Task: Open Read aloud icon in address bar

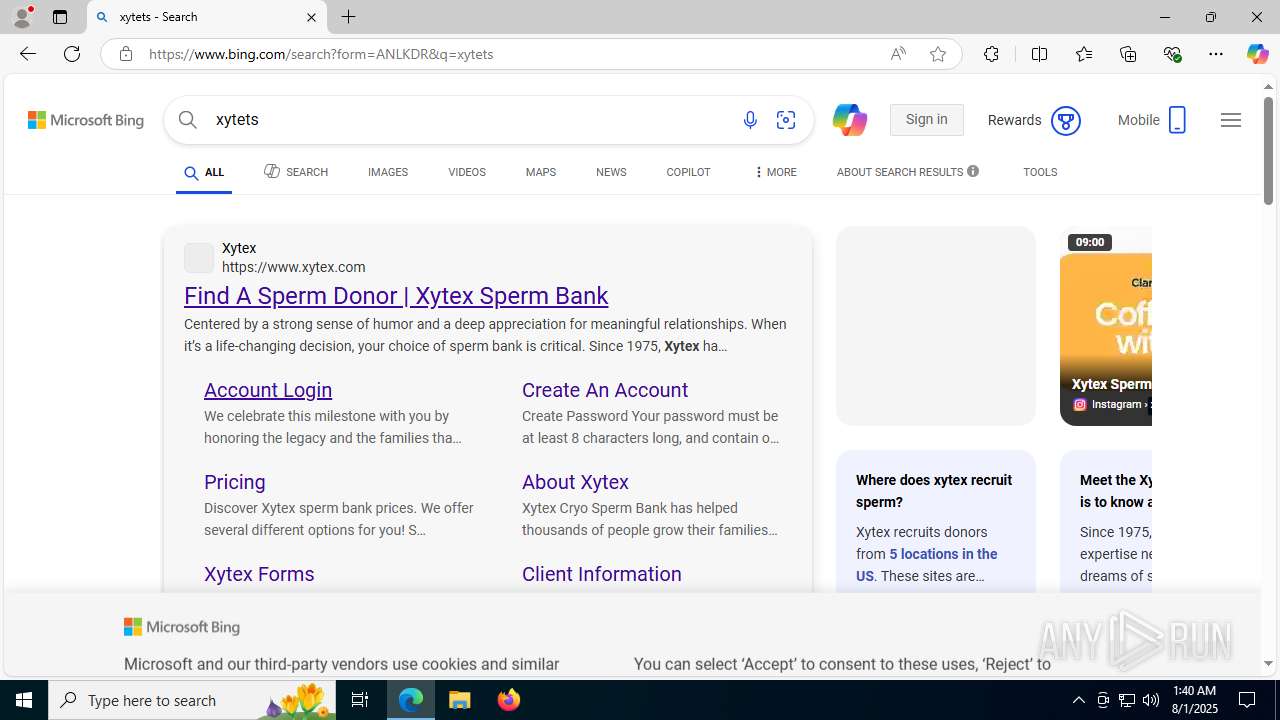Action: pos(898,54)
